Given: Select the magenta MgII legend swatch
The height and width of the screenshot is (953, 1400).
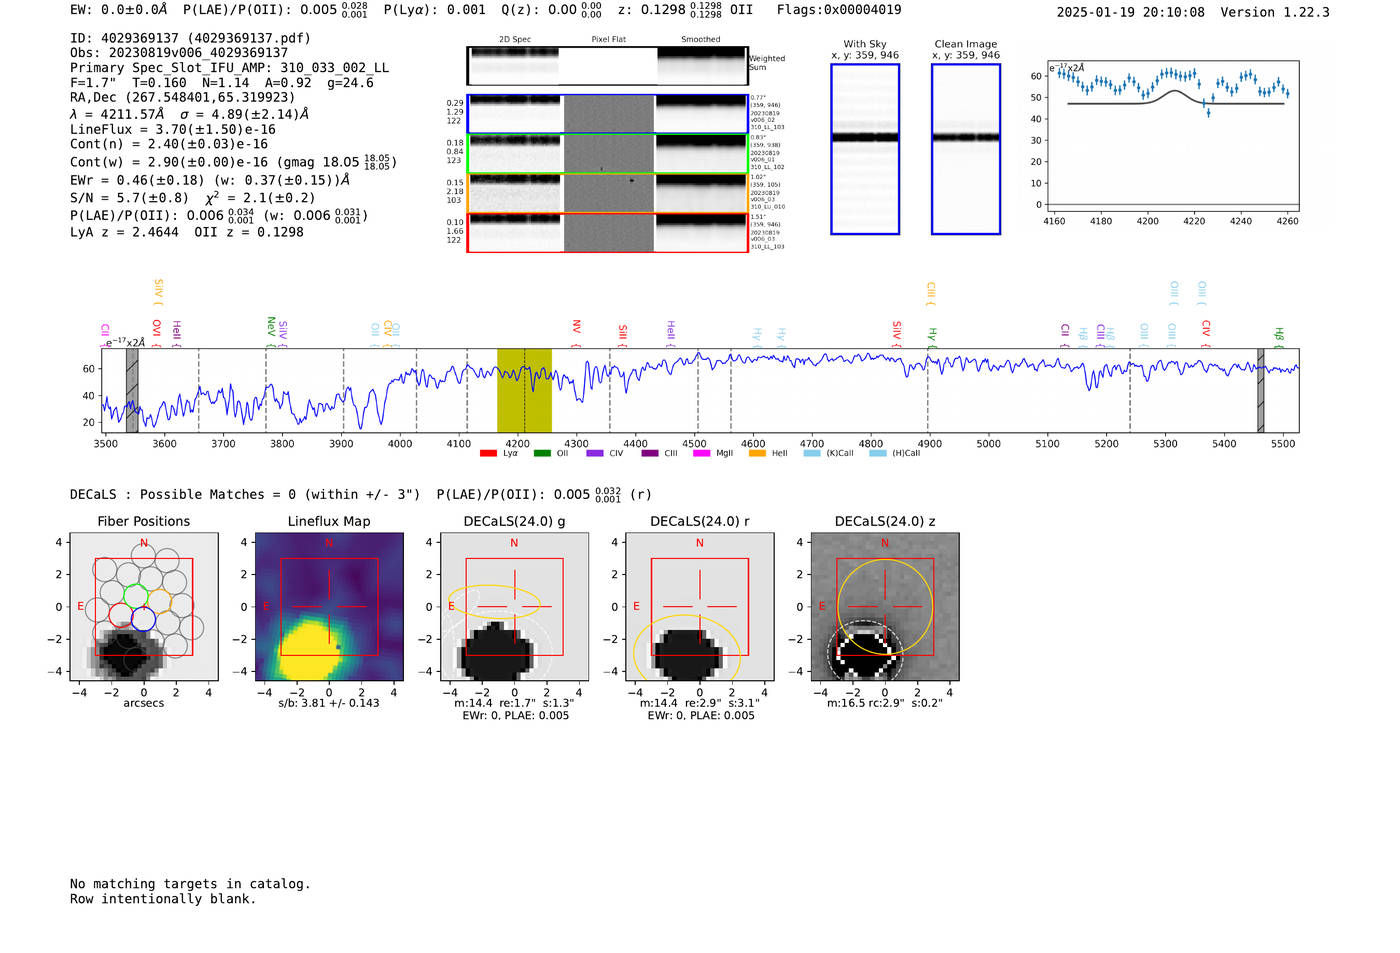Looking at the screenshot, I should tap(701, 453).
